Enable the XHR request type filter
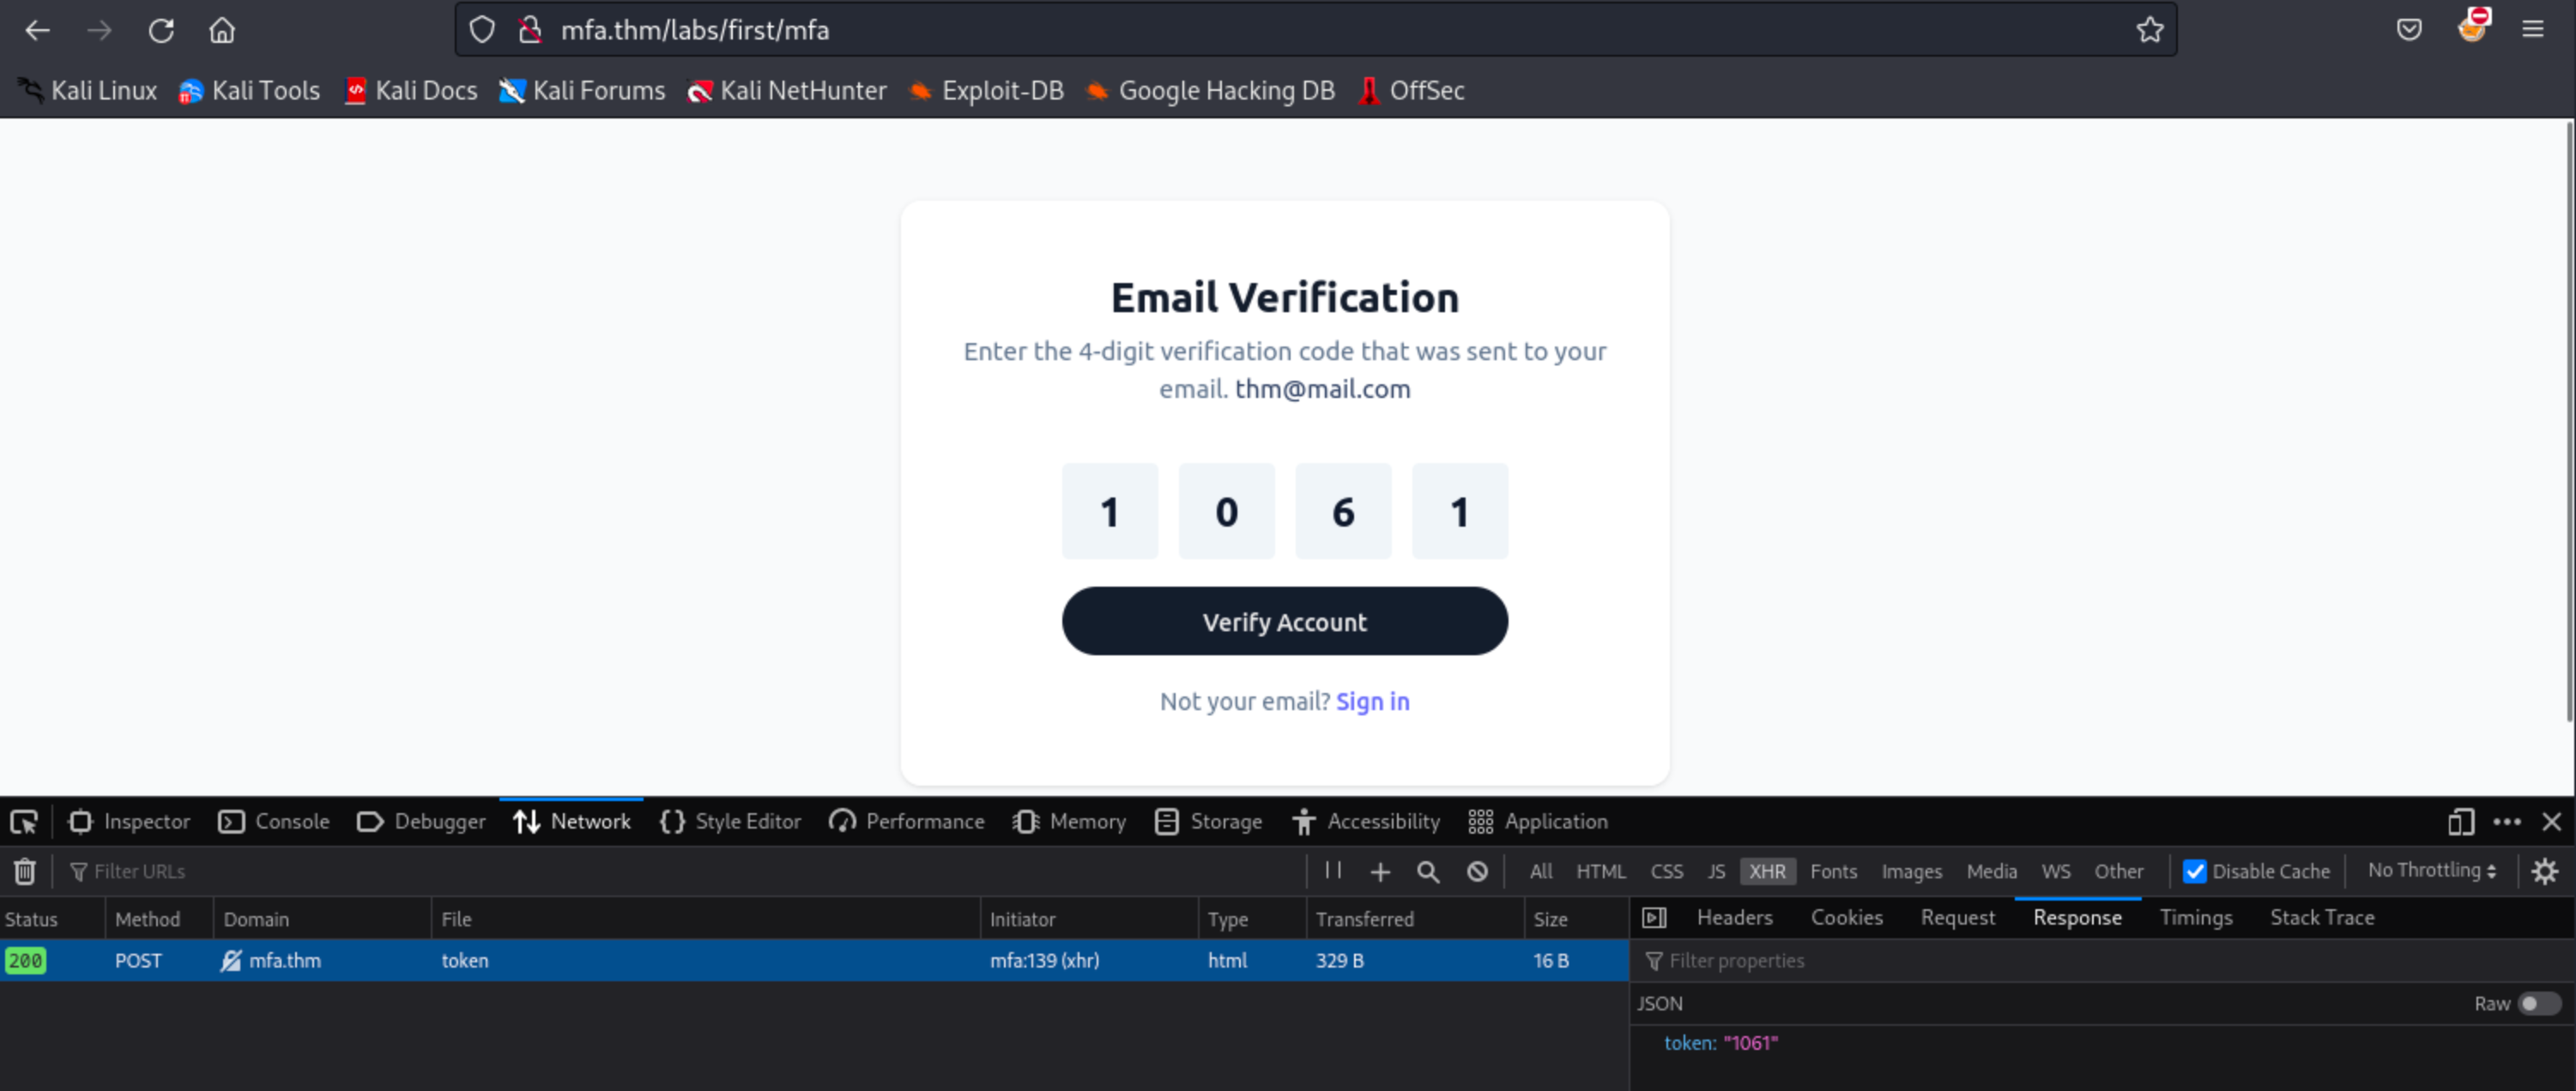The height and width of the screenshot is (1091, 2576). (1767, 871)
